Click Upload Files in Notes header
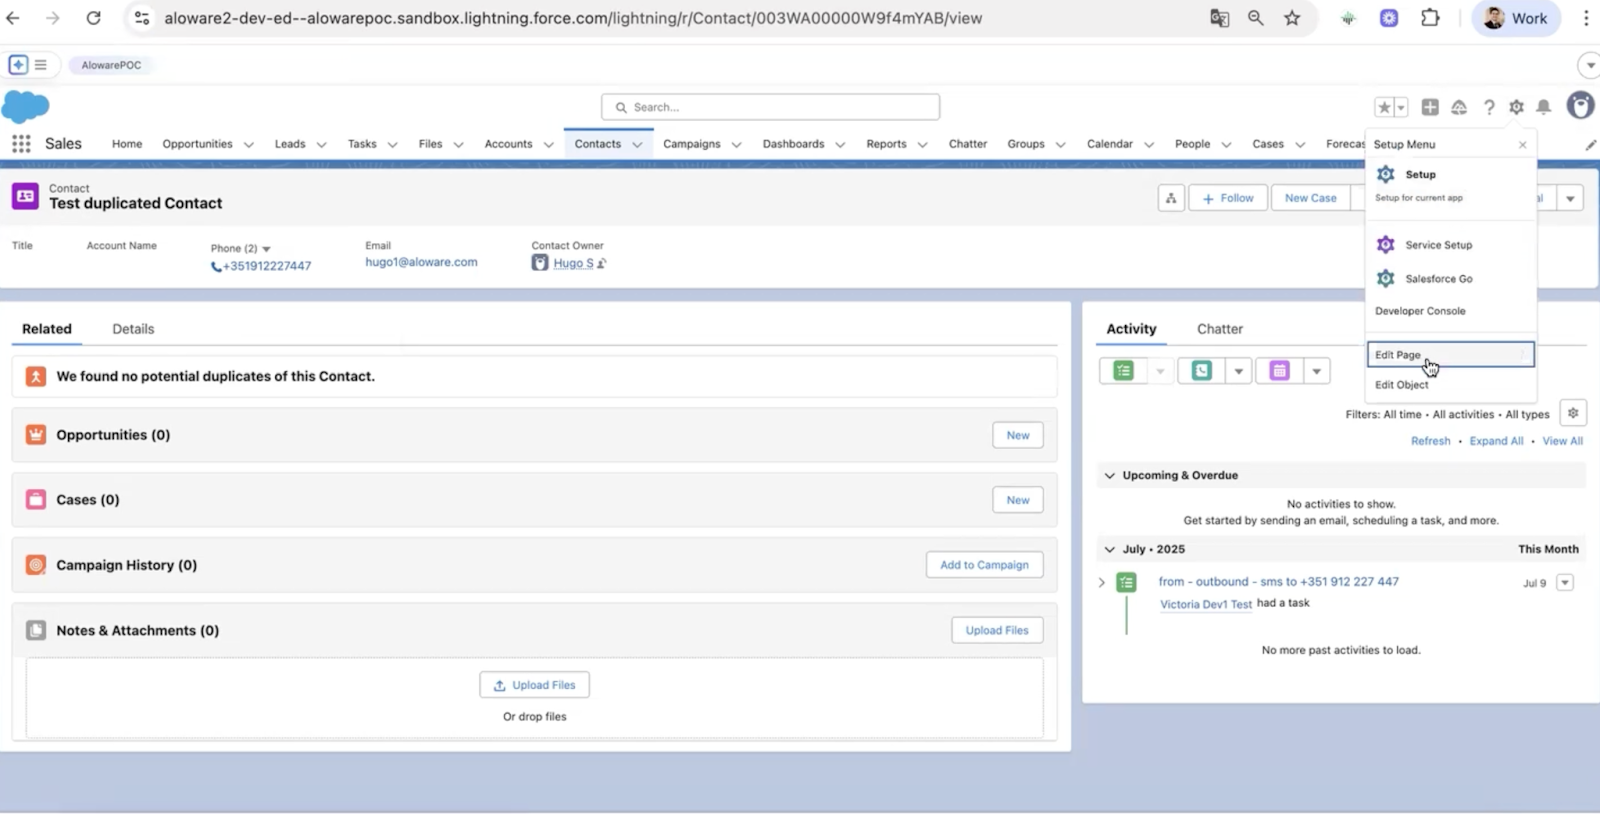1600x814 pixels. pos(997,630)
